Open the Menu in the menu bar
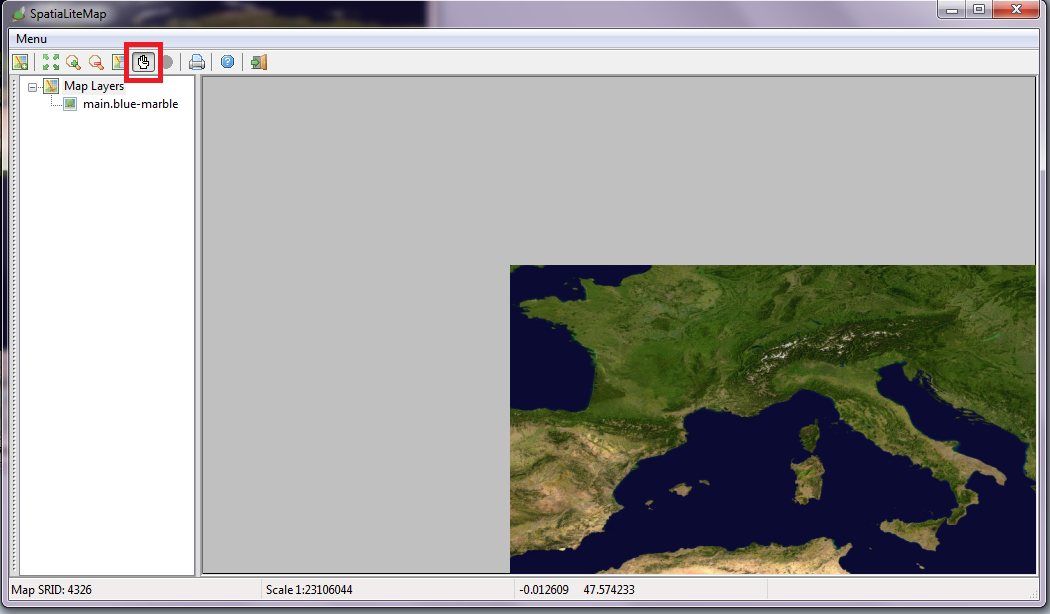The height and width of the screenshot is (614, 1050). pos(31,39)
